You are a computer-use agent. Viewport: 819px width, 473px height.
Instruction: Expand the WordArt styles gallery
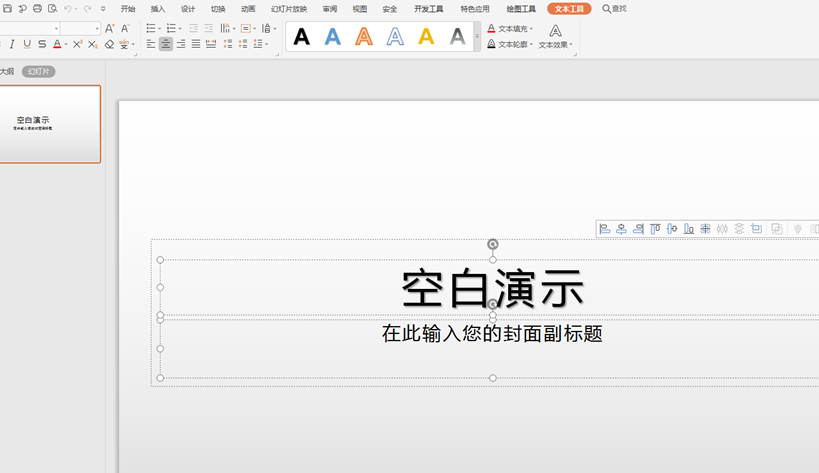click(476, 37)
